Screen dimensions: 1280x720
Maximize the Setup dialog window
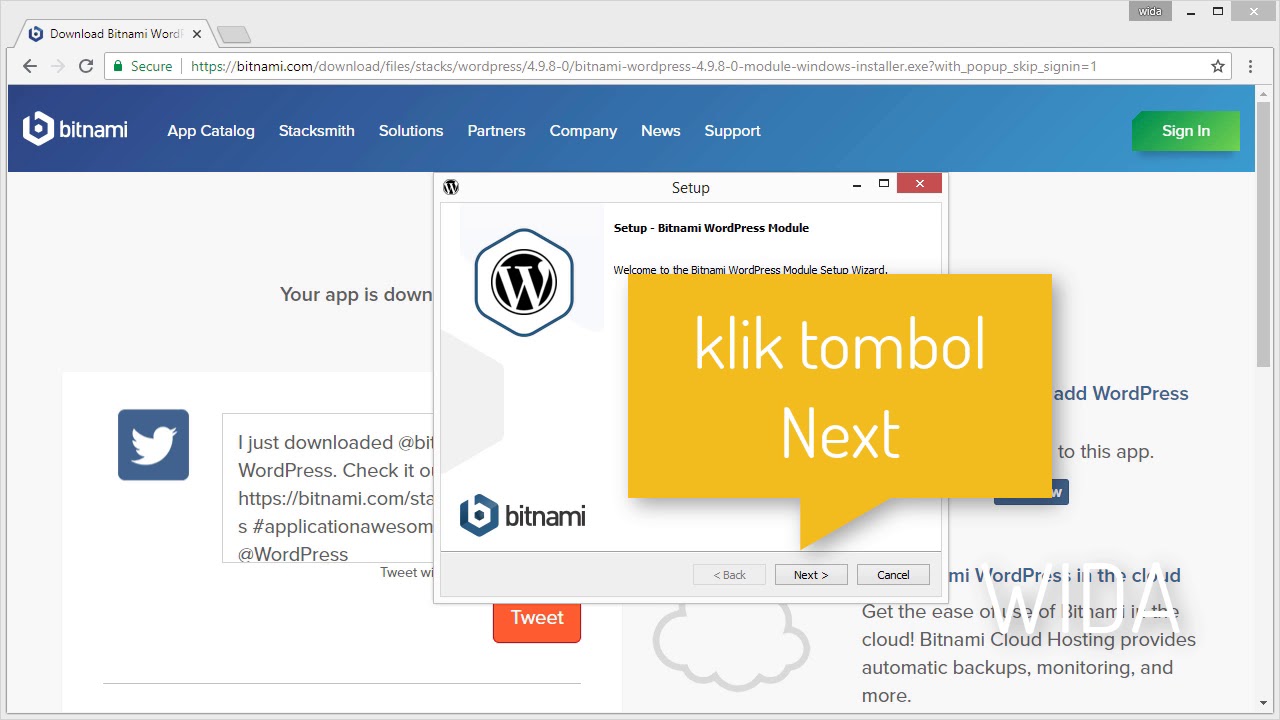point(883,184)
